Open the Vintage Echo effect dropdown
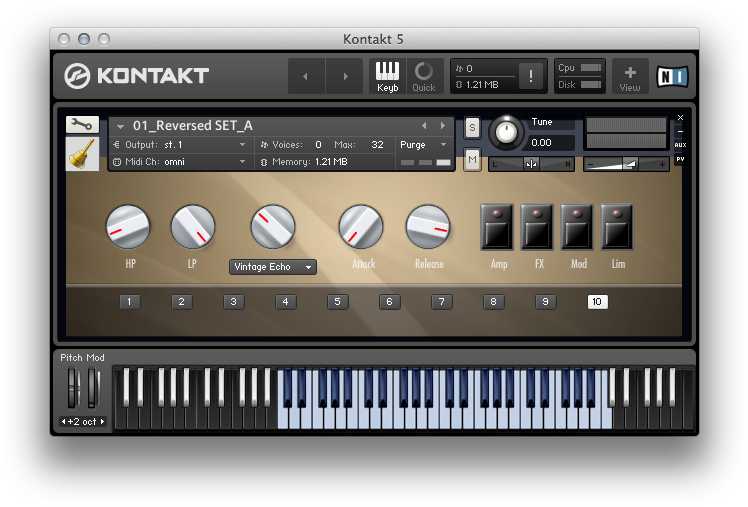The image size is (748, 507). pos(272,267)
